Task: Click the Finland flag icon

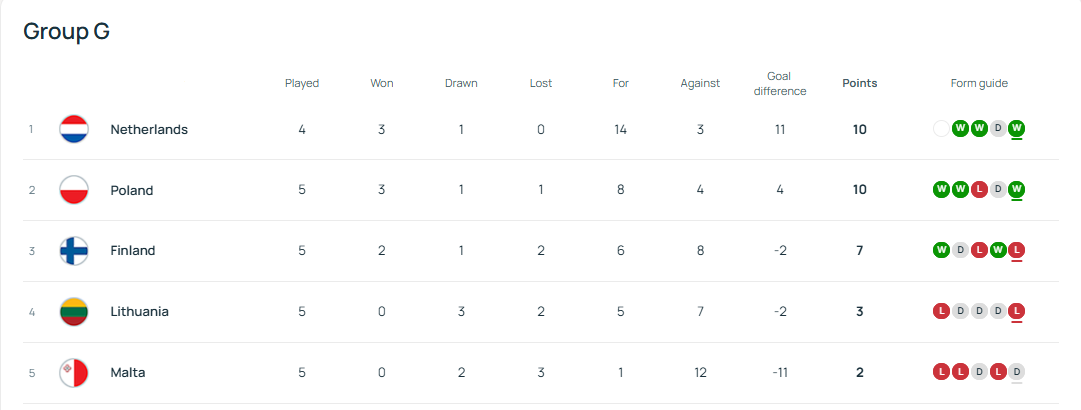Action: 74,251
